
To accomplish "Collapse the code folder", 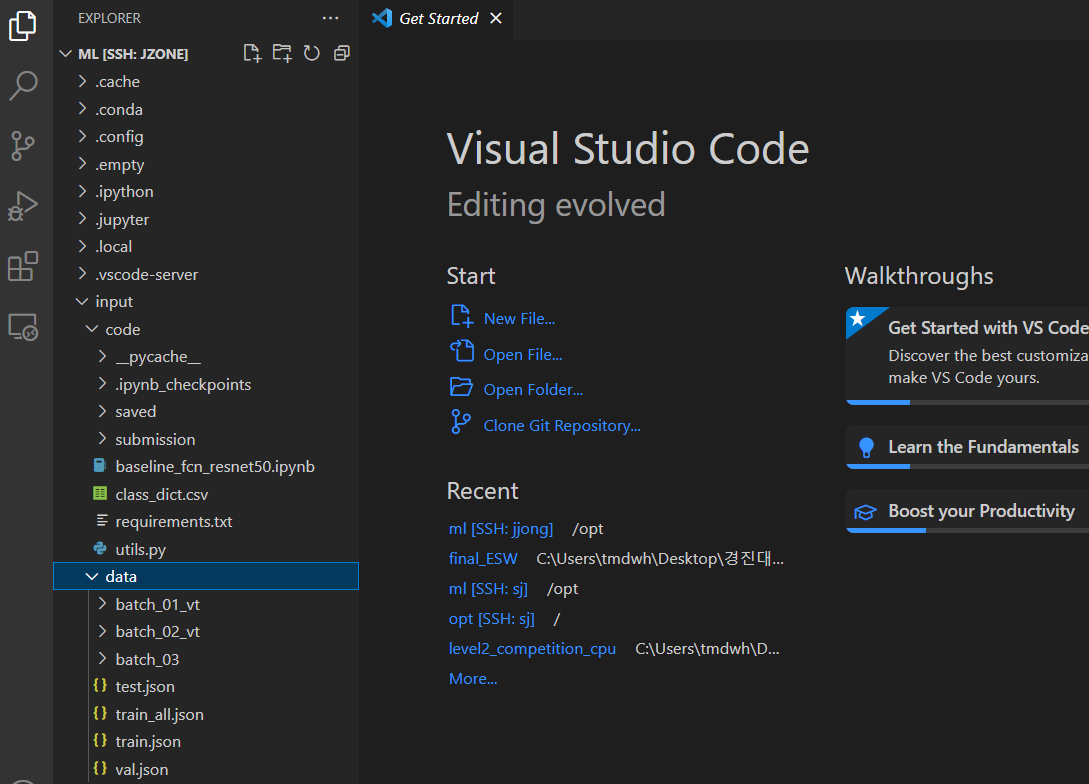I will (206, 329).
